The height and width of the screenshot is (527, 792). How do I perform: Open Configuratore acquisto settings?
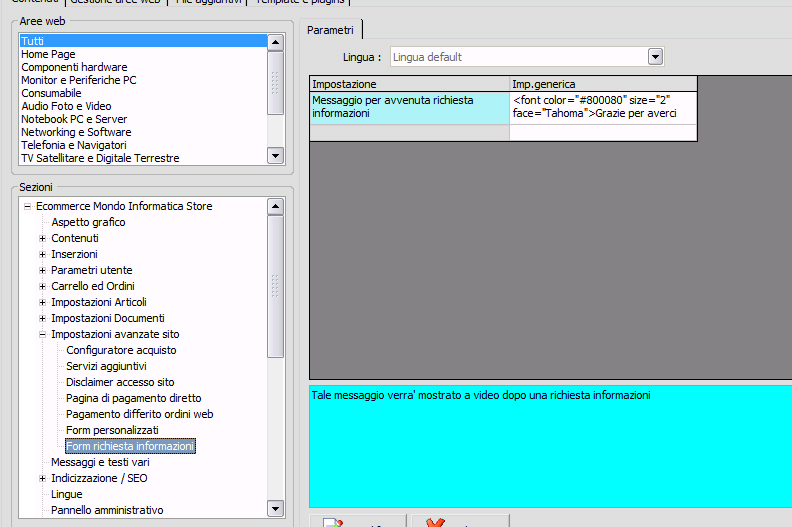pos(121,350)
